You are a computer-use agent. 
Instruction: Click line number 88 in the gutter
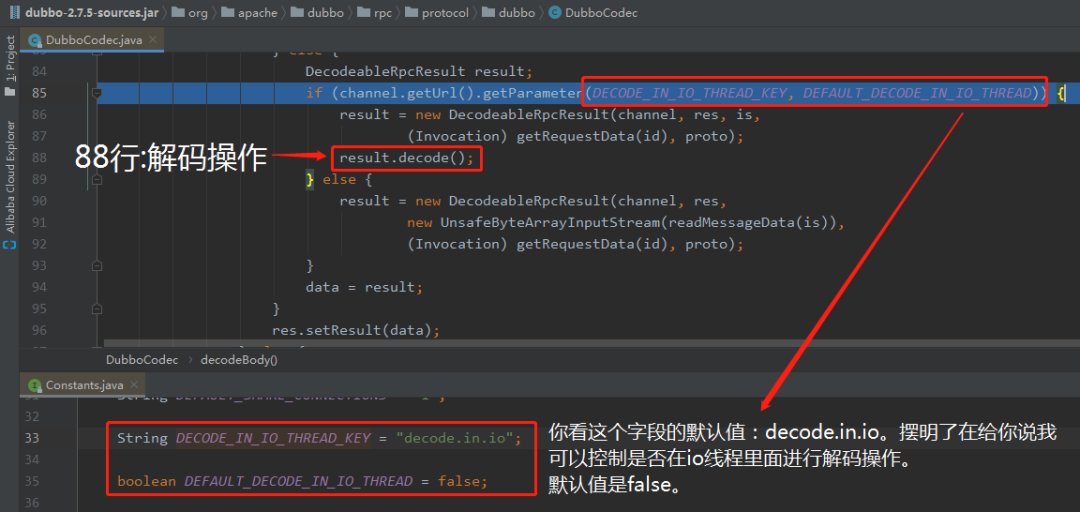tap(39, 158)
